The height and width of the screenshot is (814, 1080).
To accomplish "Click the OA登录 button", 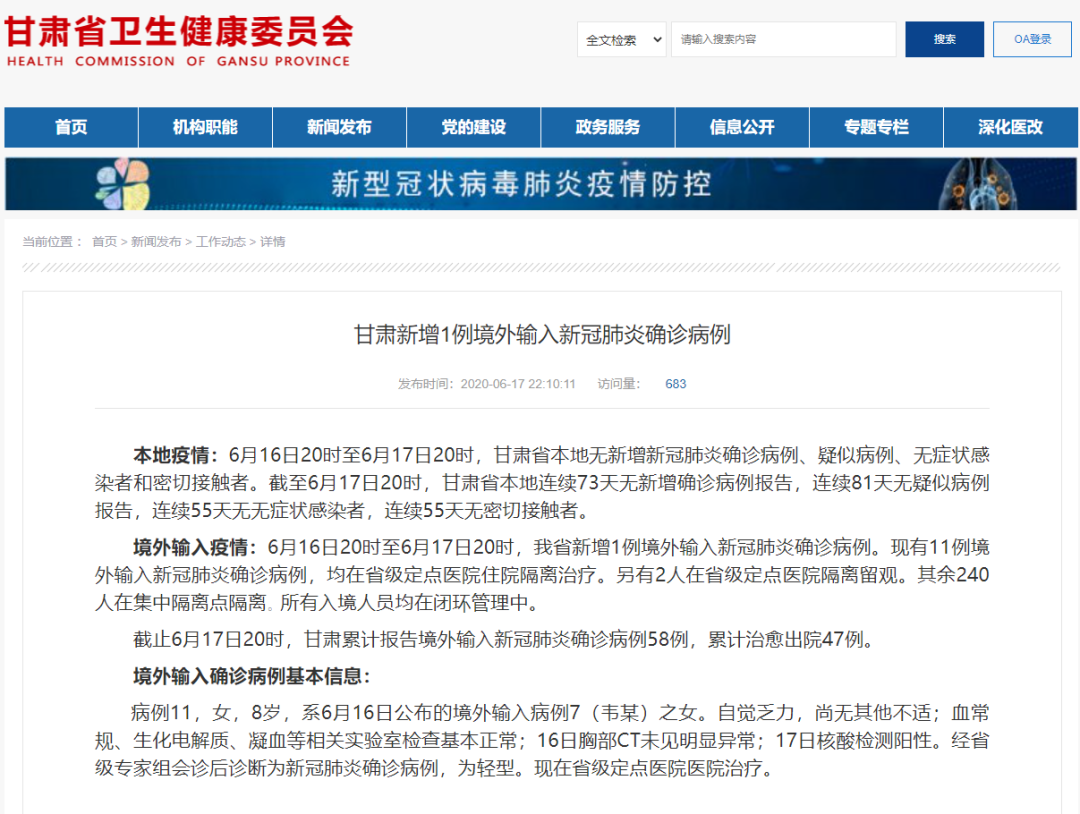I will coord(1032,40).
